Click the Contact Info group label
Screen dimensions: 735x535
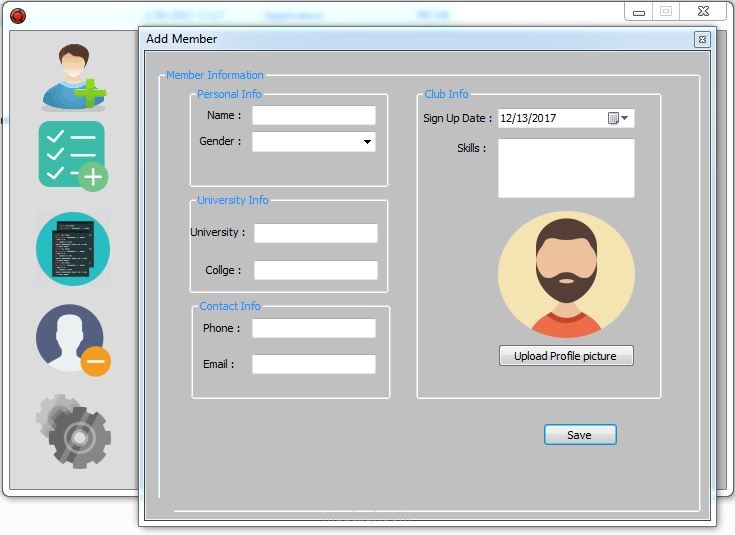click(230, 306)
